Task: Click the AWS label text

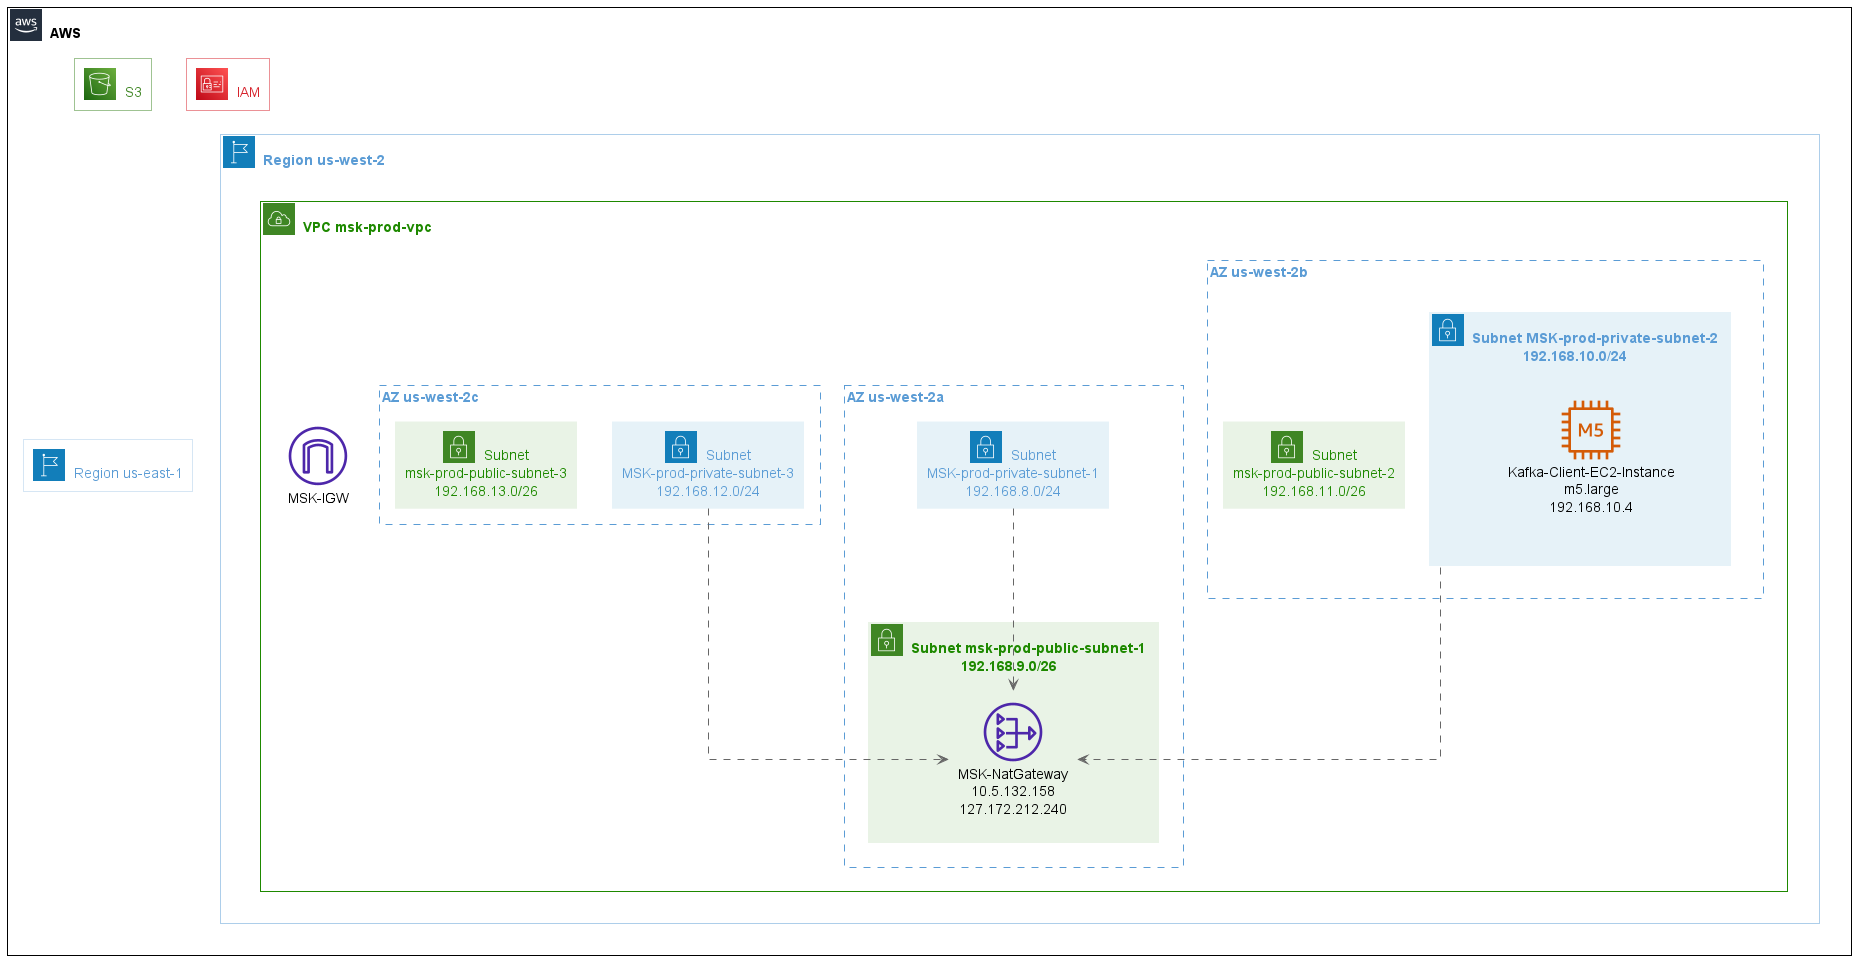Action: pyautogui.click(x=65, y=33)
